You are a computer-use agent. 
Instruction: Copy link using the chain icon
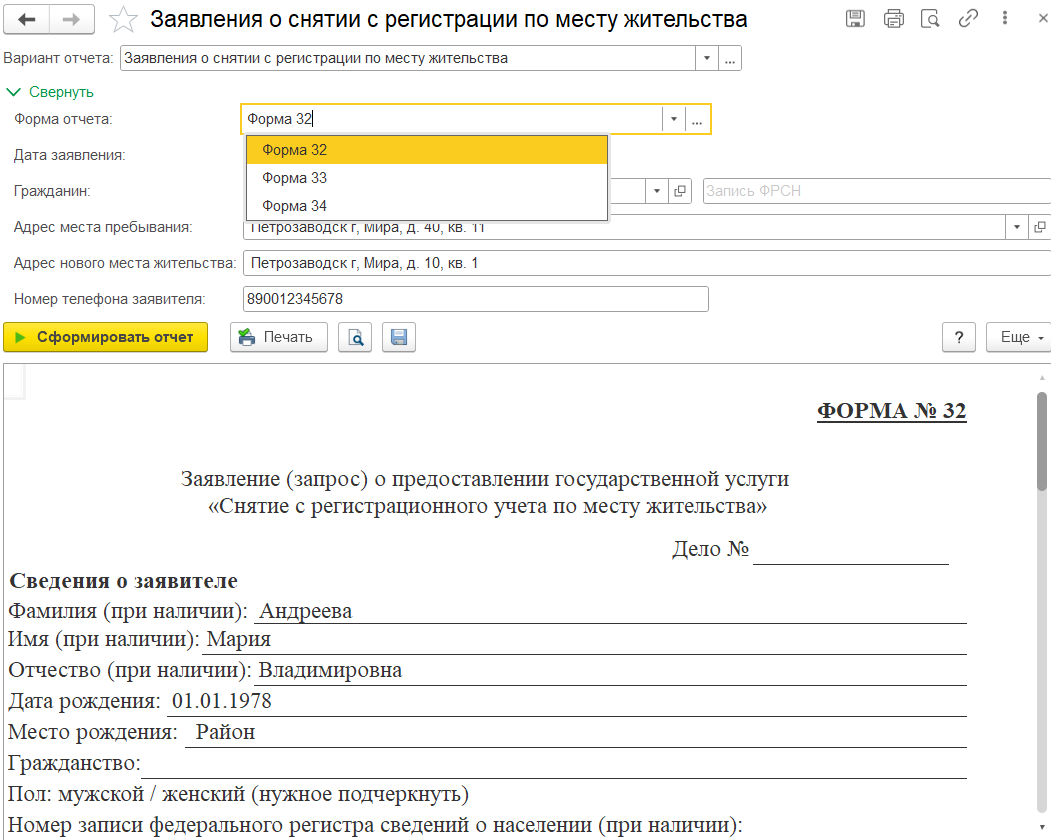967,19
